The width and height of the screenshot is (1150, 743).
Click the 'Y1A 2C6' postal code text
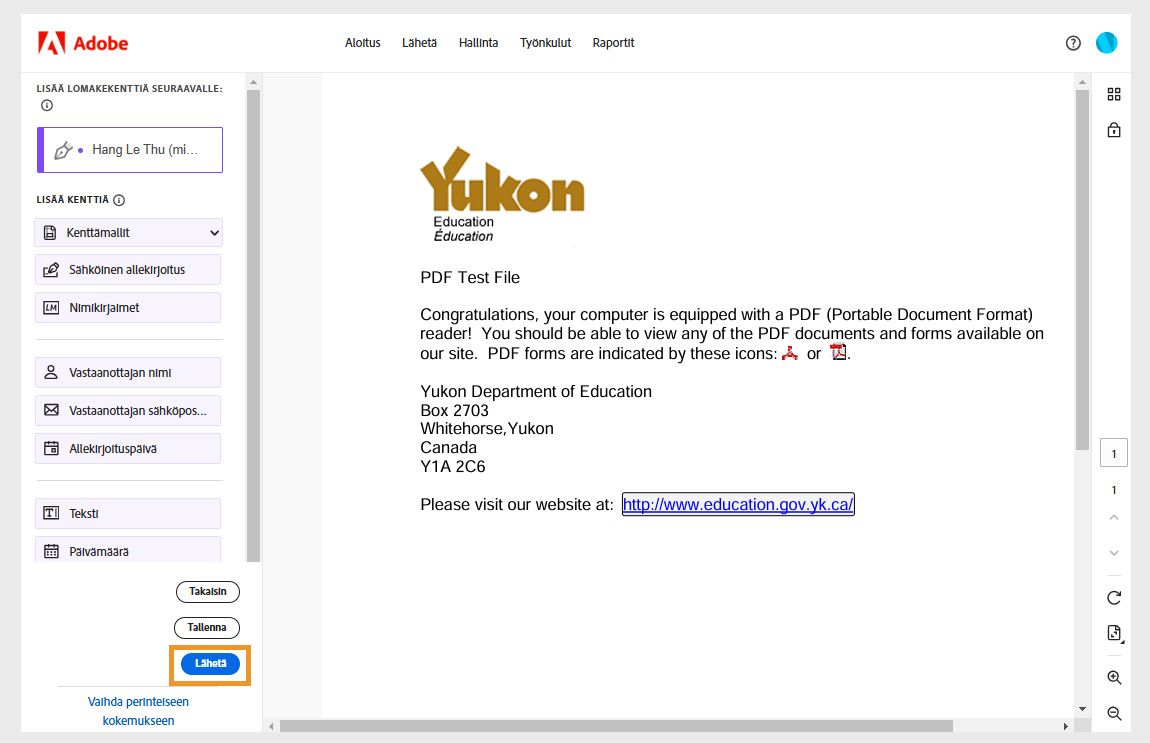pos(453,466)
